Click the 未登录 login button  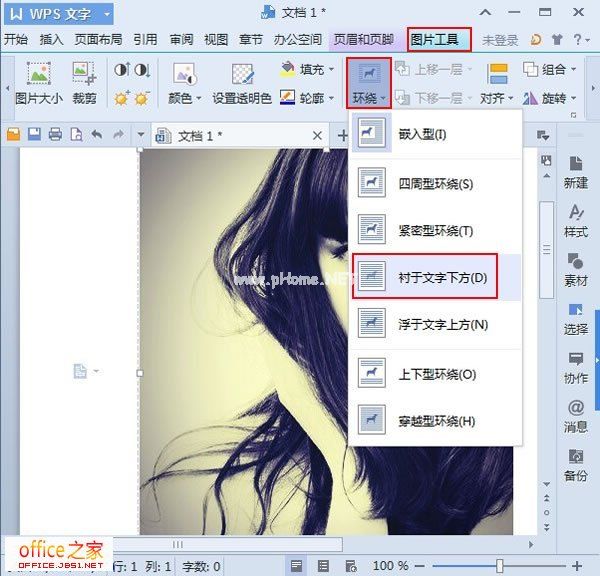coord(499,40)
